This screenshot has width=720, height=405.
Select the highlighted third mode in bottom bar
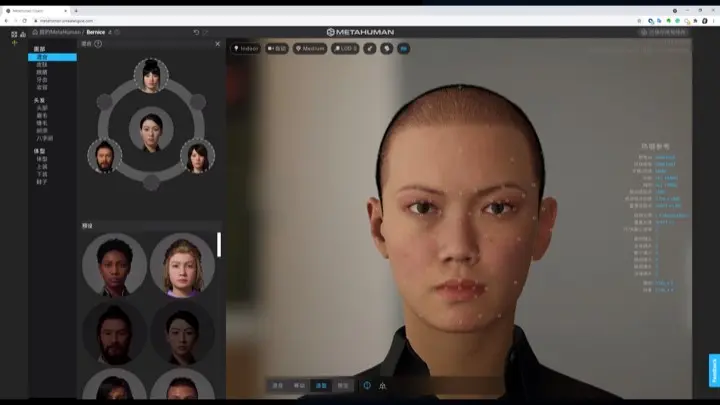pos(320,385)
